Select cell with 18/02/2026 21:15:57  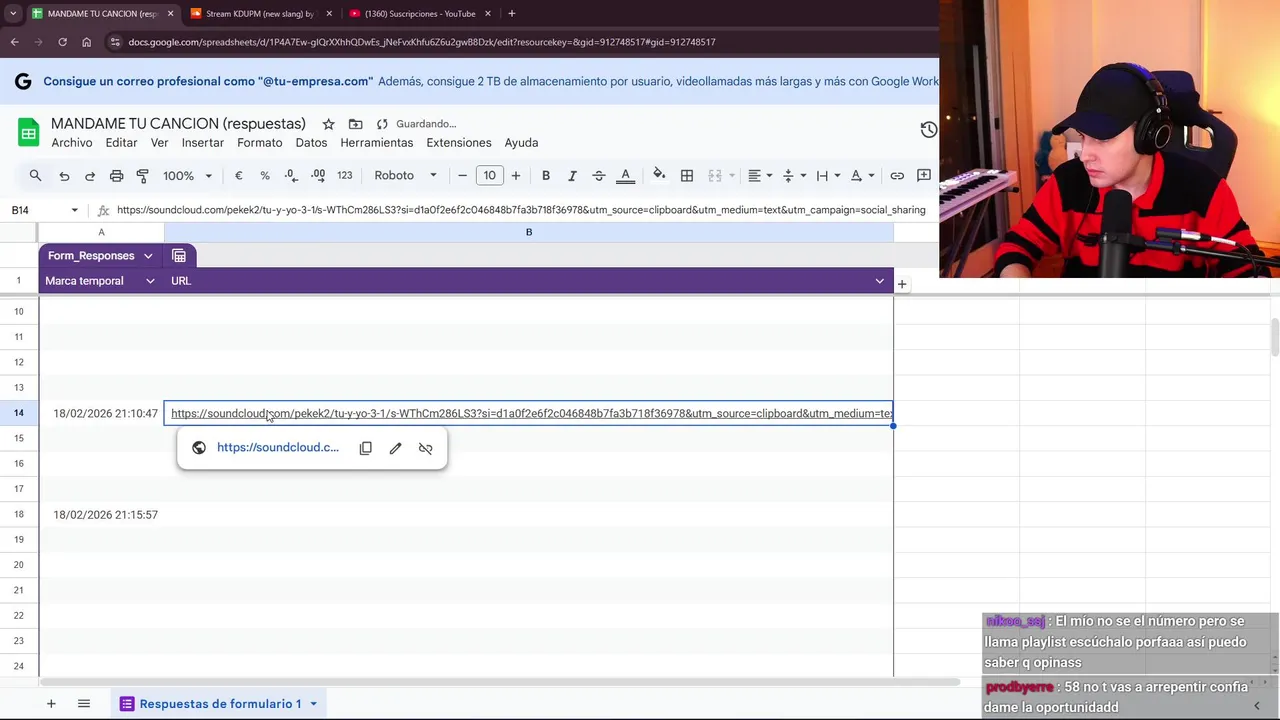[101, 514]
